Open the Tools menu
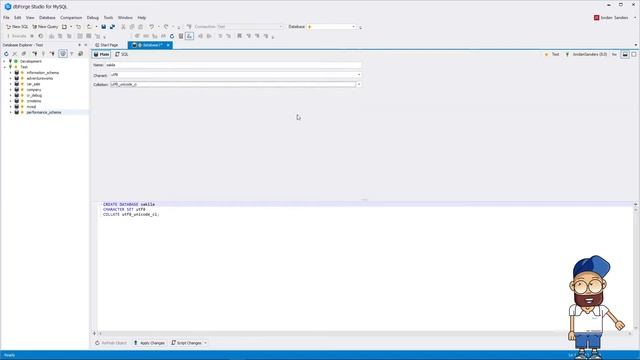The height and width of the screenshot is (360, 640). [108, 18]
